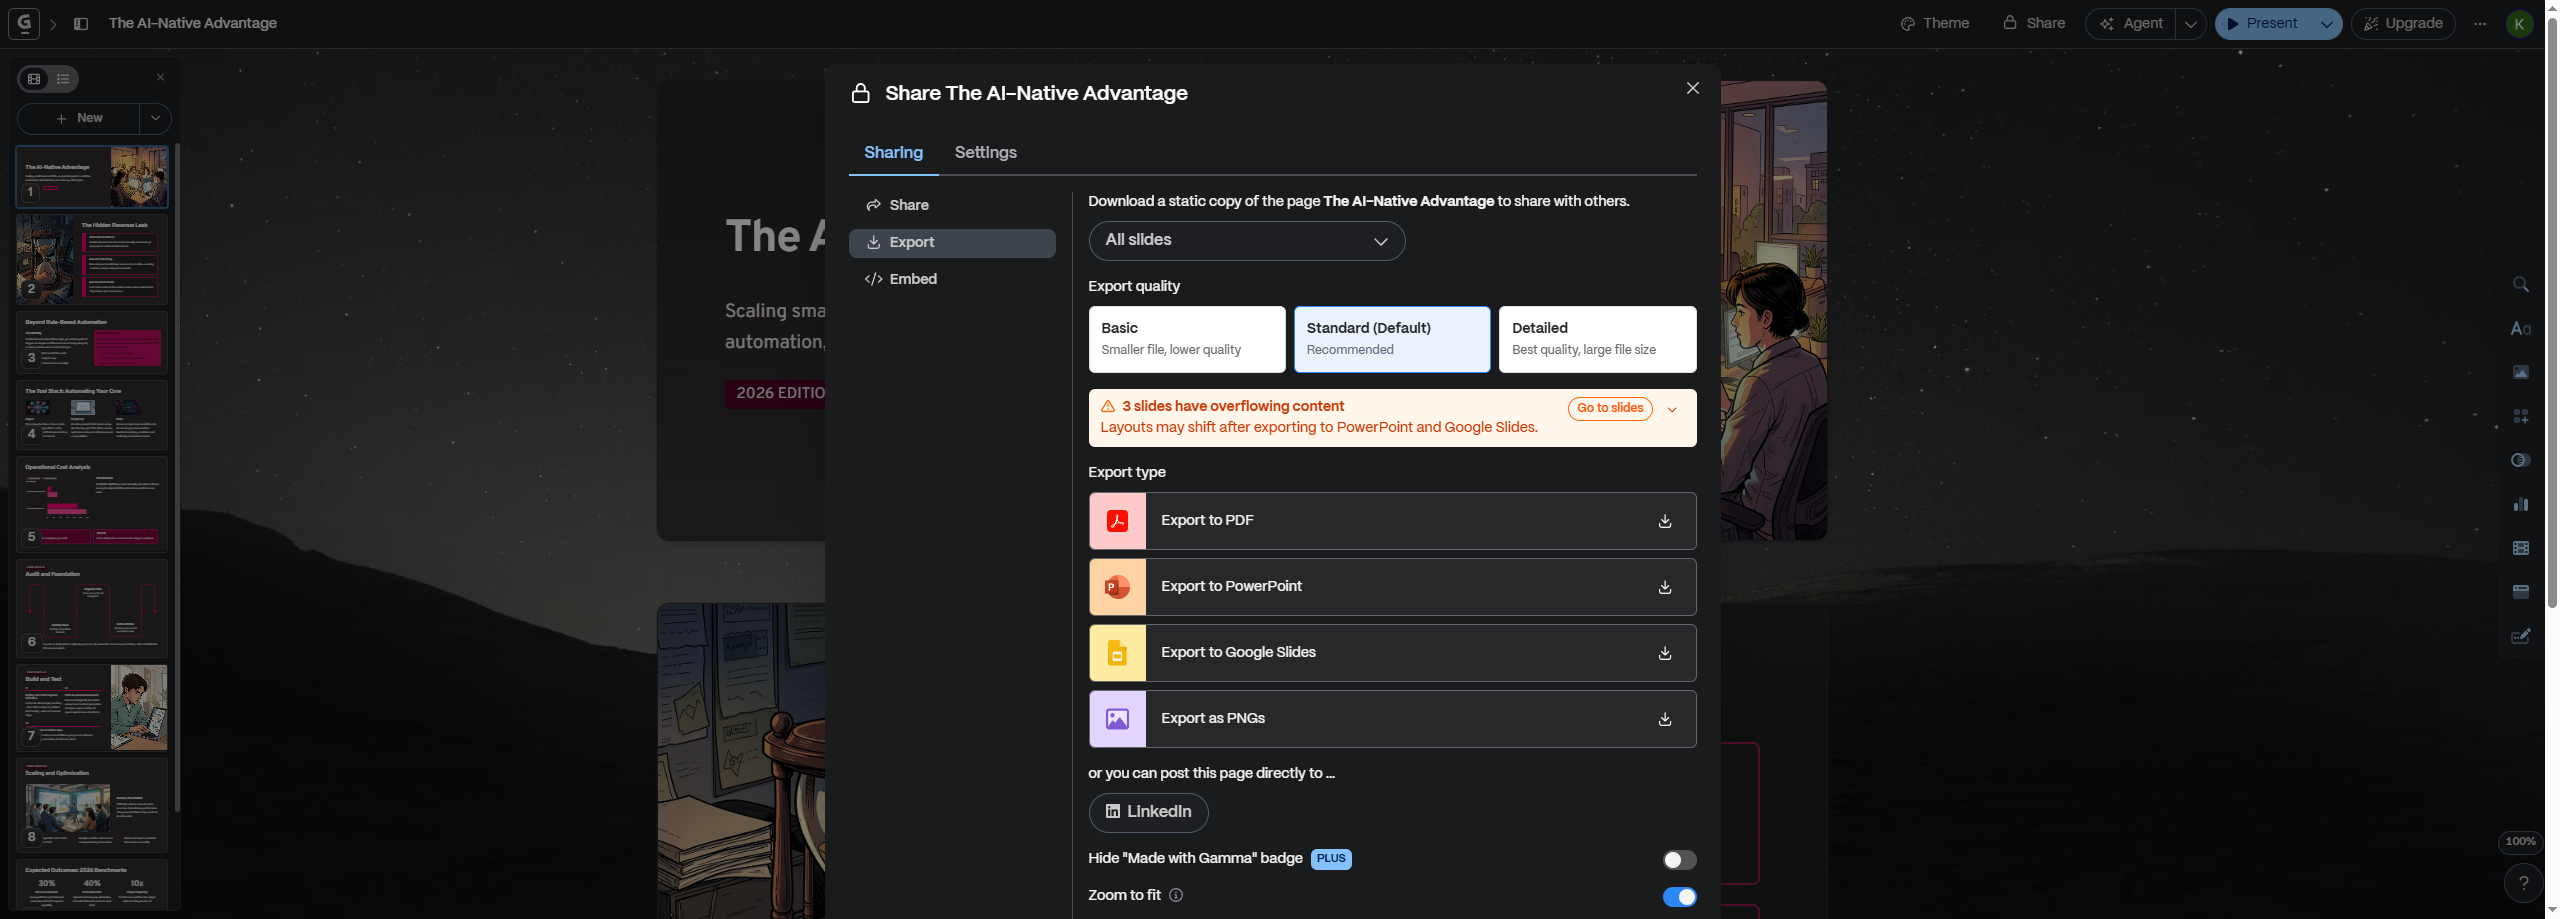
Task: Click Export as PNGs download icon
Action: (x=1665, y=719)
